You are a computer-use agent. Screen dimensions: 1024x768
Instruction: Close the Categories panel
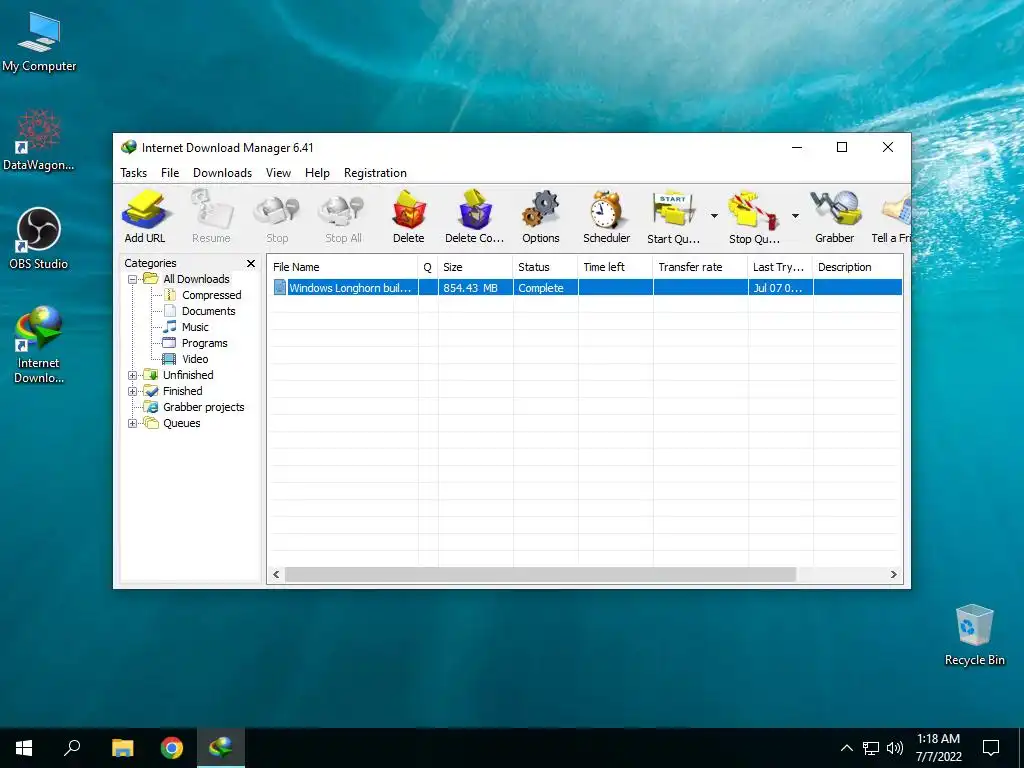(x=251, y=263)
